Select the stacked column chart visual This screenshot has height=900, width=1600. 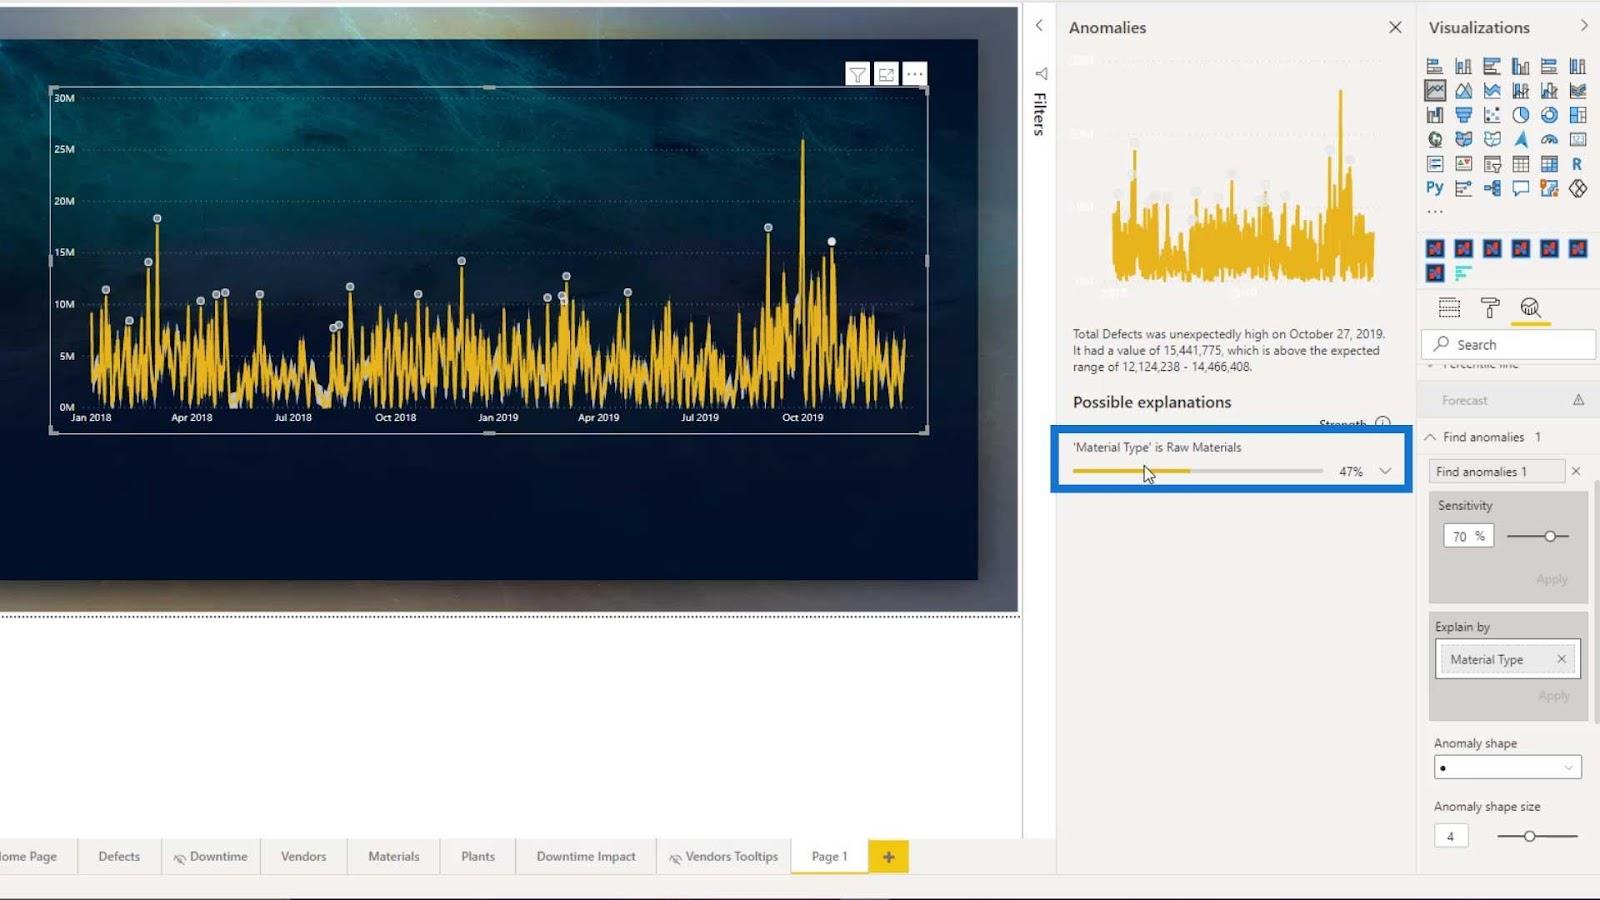[1463, 66]
